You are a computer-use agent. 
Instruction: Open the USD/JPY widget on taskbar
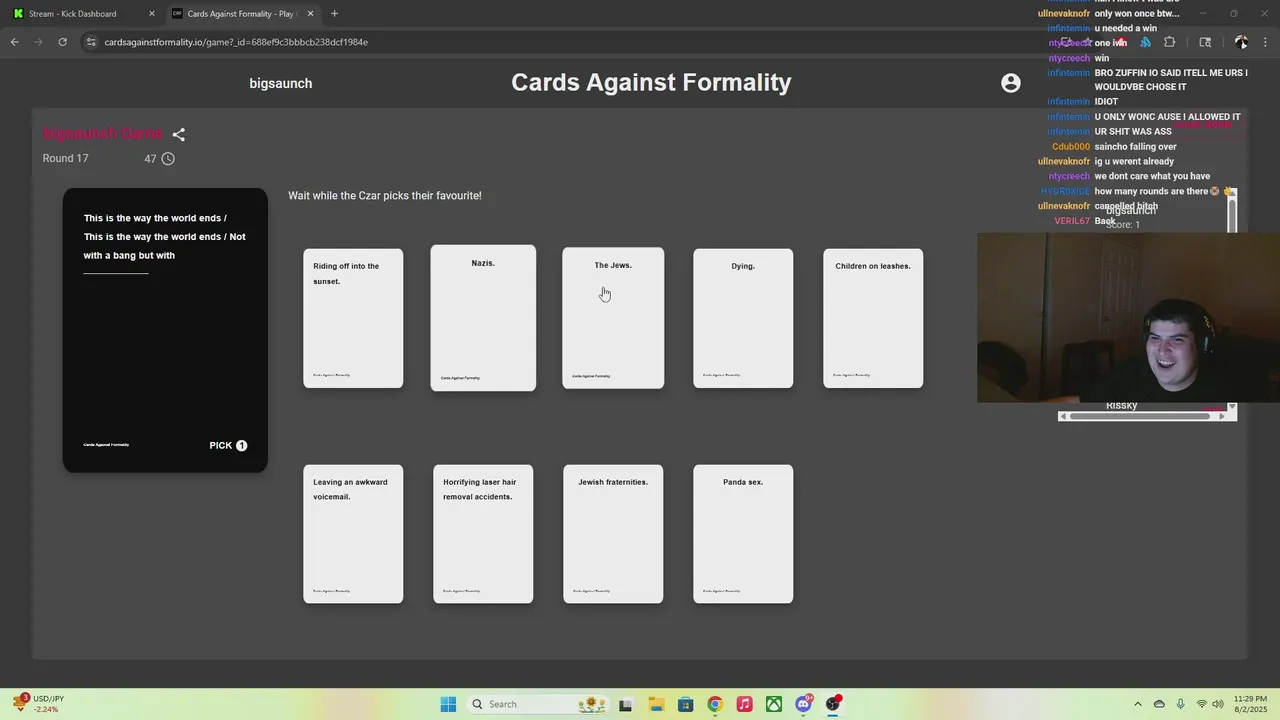[38, 704]
